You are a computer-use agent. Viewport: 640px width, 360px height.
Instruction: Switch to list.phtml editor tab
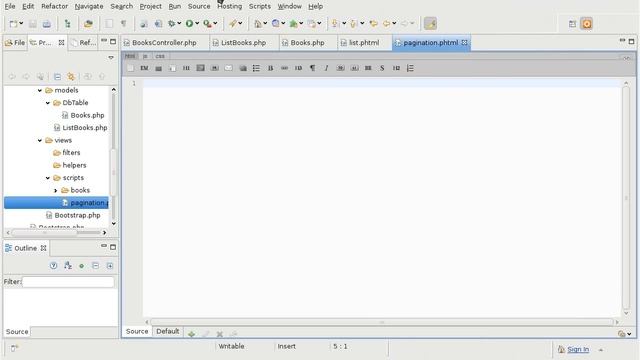pos(364,43)
